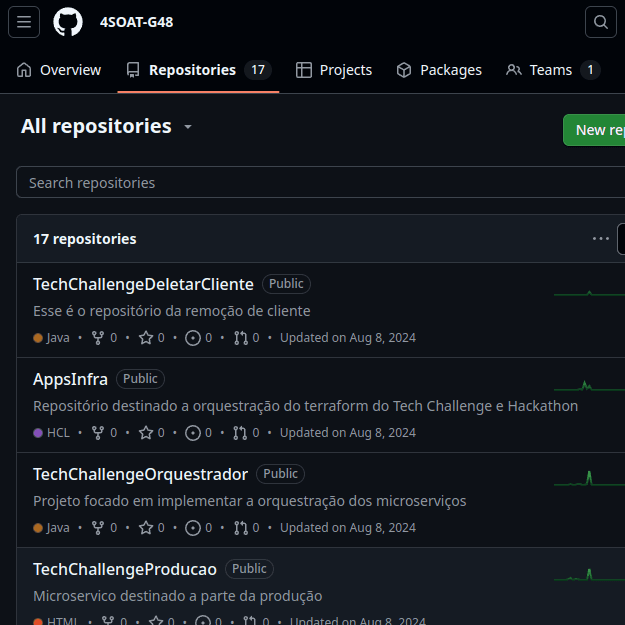
Task: Open the TechChallengeDeletarCliente repository link
Action: point(143,284)
